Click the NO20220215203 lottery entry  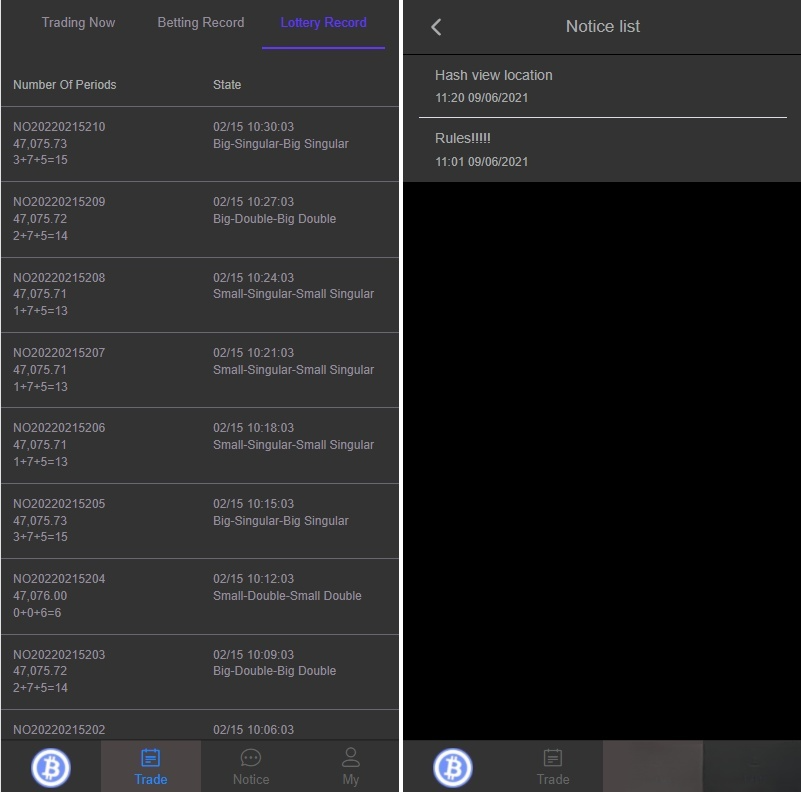point(199,671)
